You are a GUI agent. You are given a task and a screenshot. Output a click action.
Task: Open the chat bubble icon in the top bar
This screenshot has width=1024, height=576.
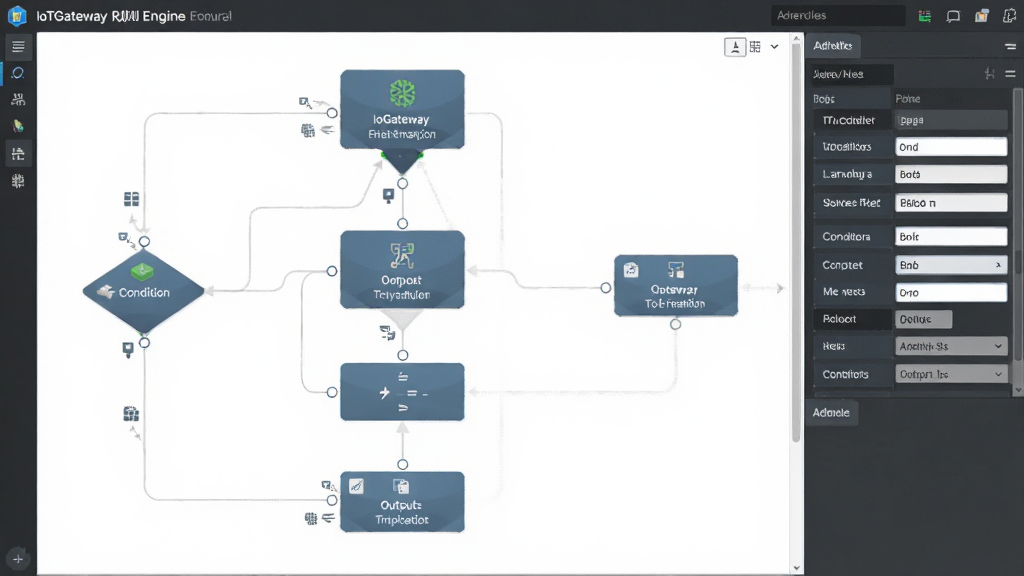[953, 16]
